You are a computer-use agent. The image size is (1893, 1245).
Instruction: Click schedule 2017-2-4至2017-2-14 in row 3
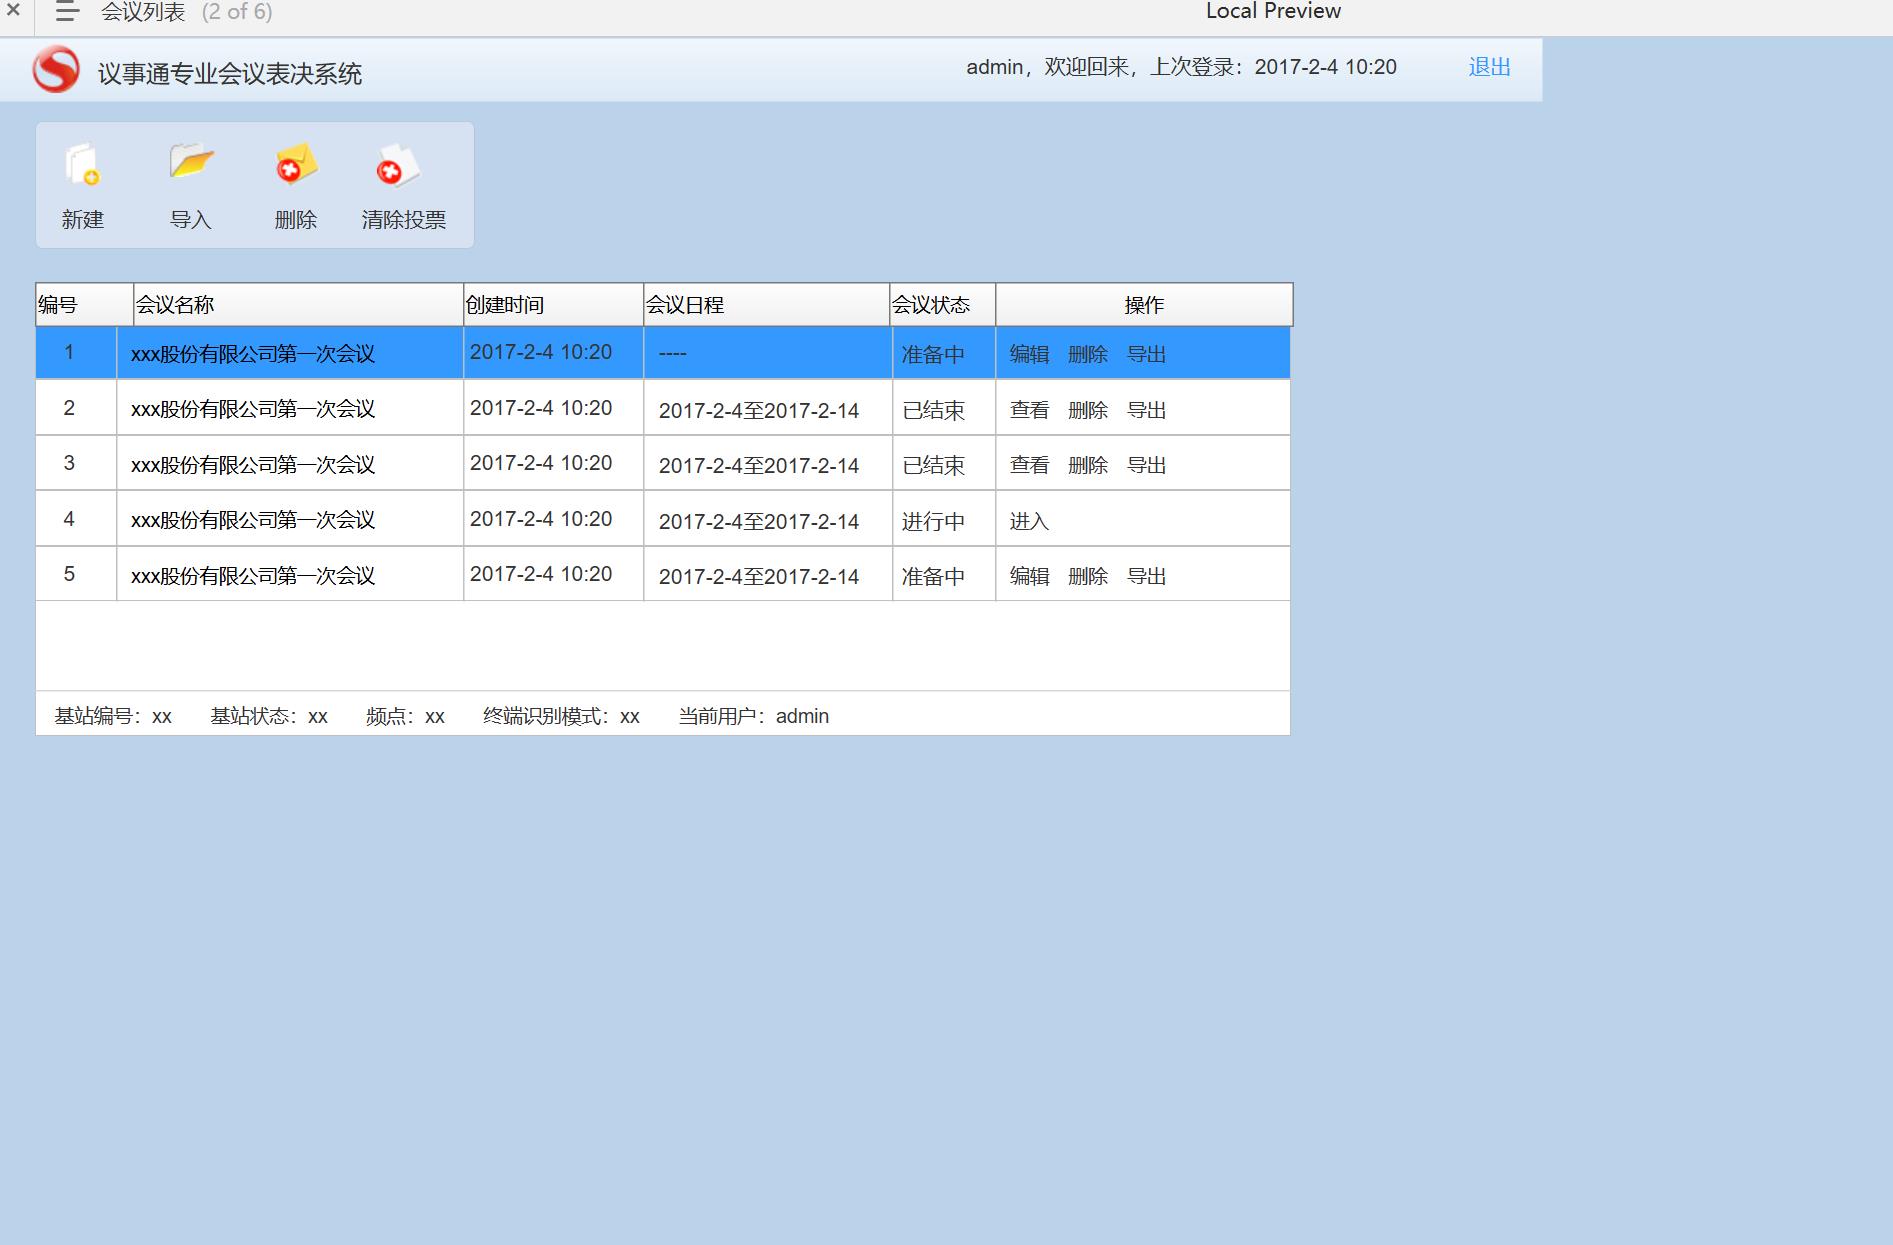tap(759, 466)
